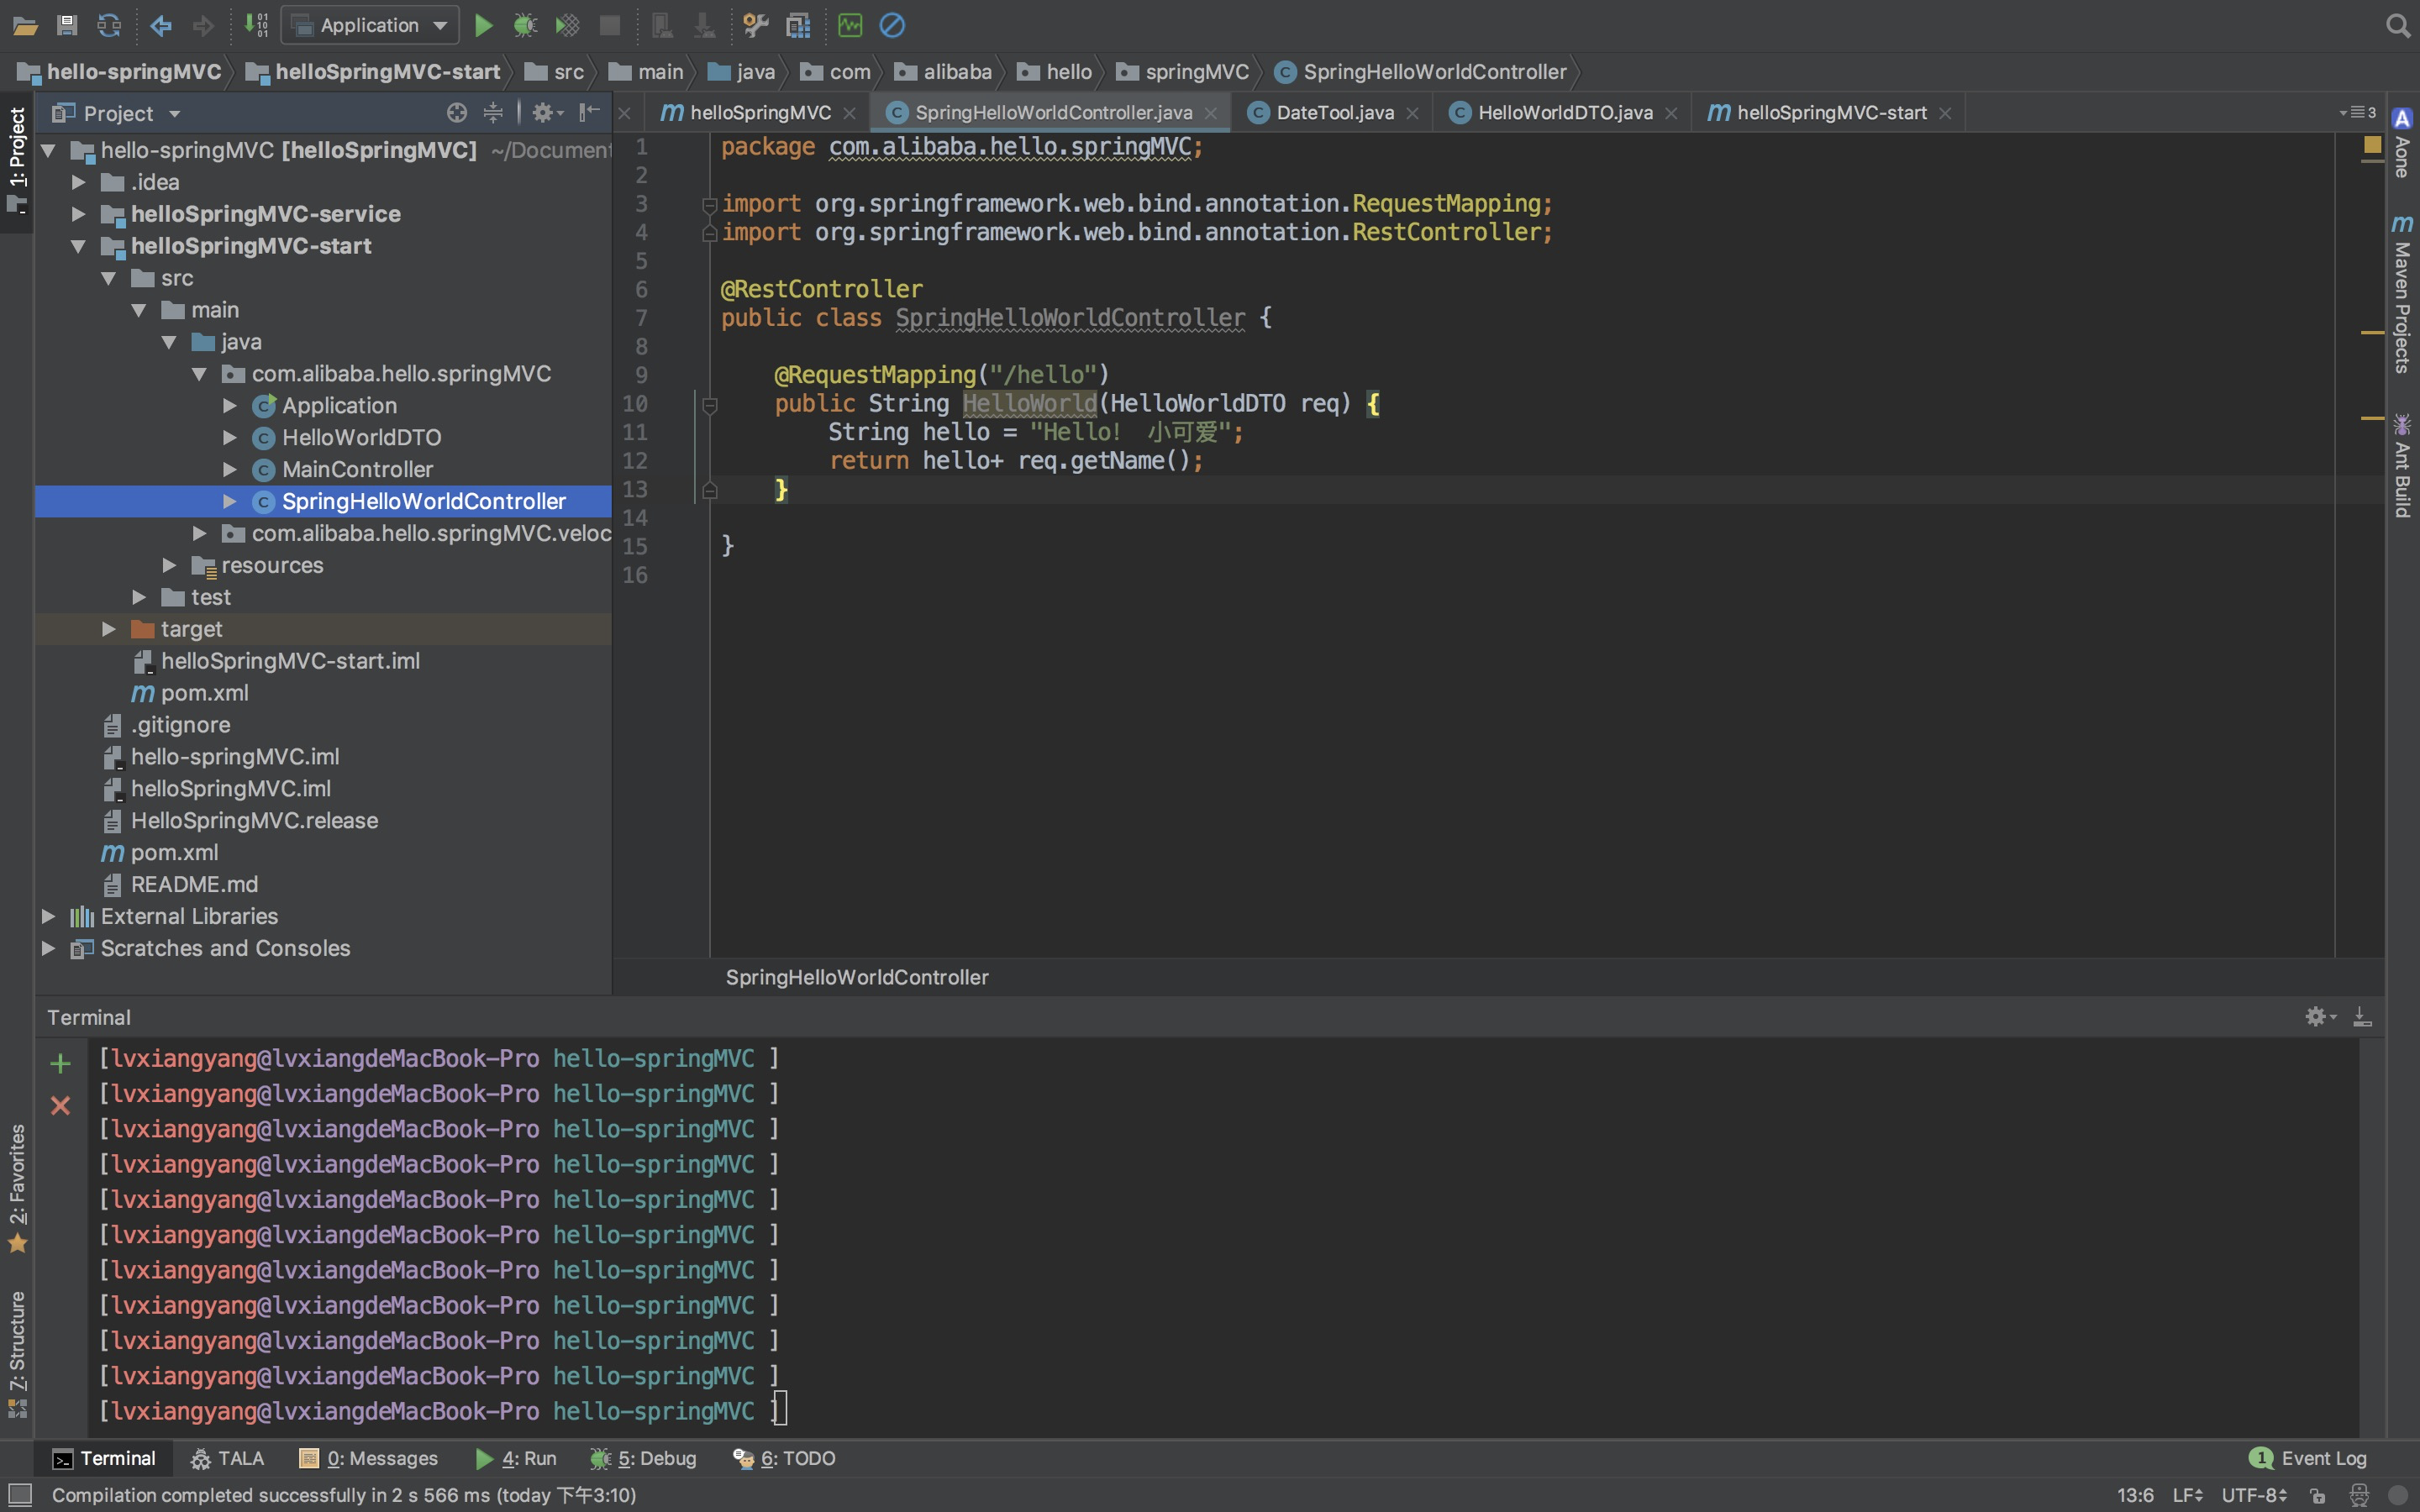The image size is (2420, 1512).
Task: Open the 0: Messages tool window
Action: (x=369, y=1459)
